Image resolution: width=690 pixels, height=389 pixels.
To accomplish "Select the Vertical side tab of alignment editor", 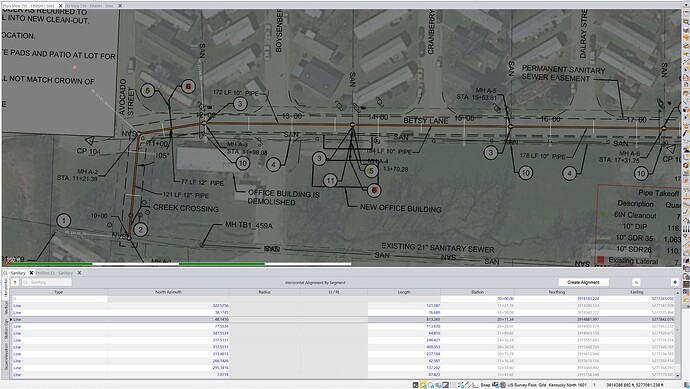I will click(6, 308).
